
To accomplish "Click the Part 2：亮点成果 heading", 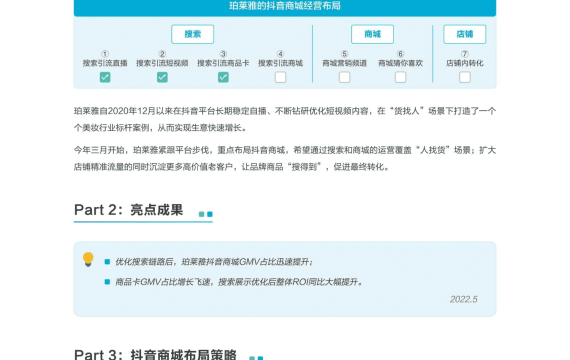I will pos(129,210).
